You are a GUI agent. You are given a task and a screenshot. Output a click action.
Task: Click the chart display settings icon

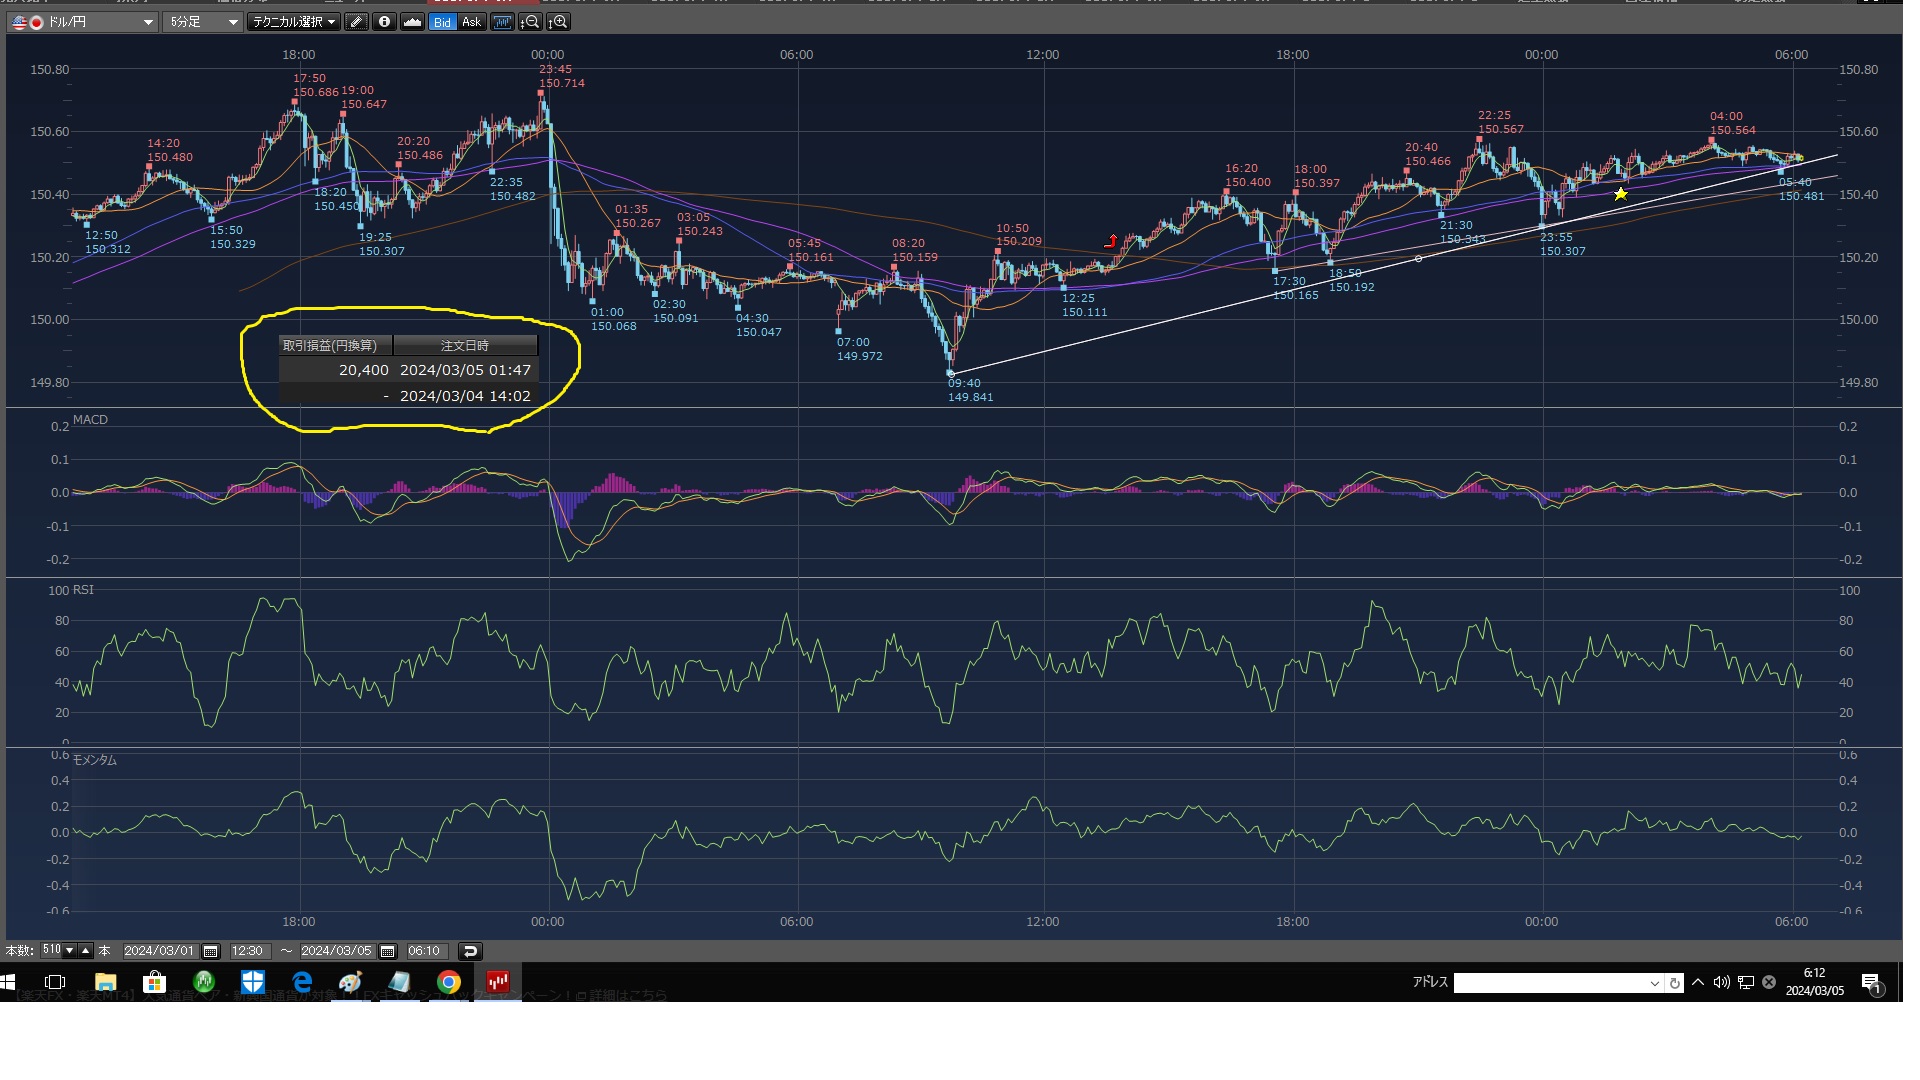(502, 22)
